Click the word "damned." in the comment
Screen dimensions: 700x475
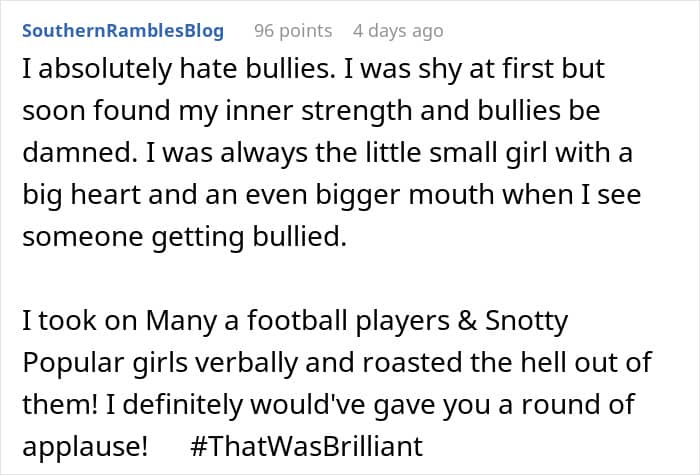pyautogui.click(x=80, y=152)
